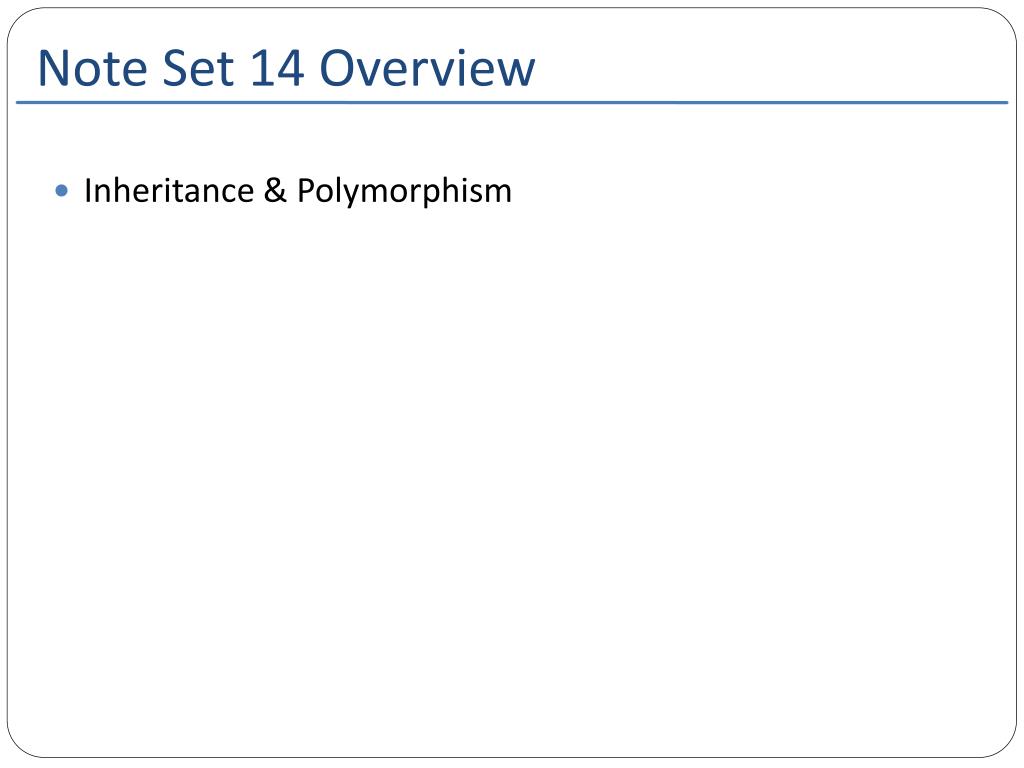
Task: Click the ampersand symbol in the bullet
Action: click(276, 191)
